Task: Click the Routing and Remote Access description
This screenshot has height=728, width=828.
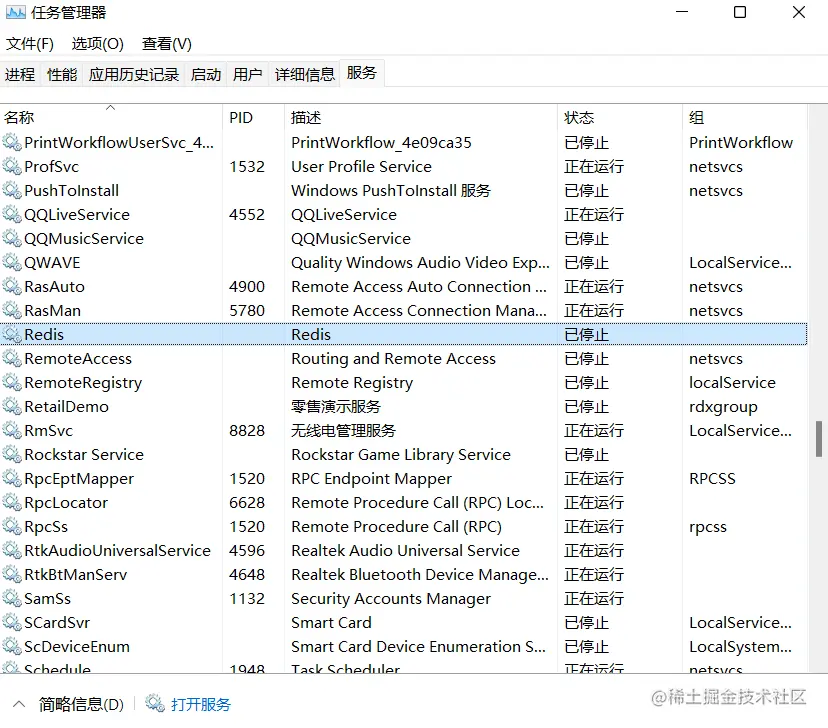Action: pos(393,358)
